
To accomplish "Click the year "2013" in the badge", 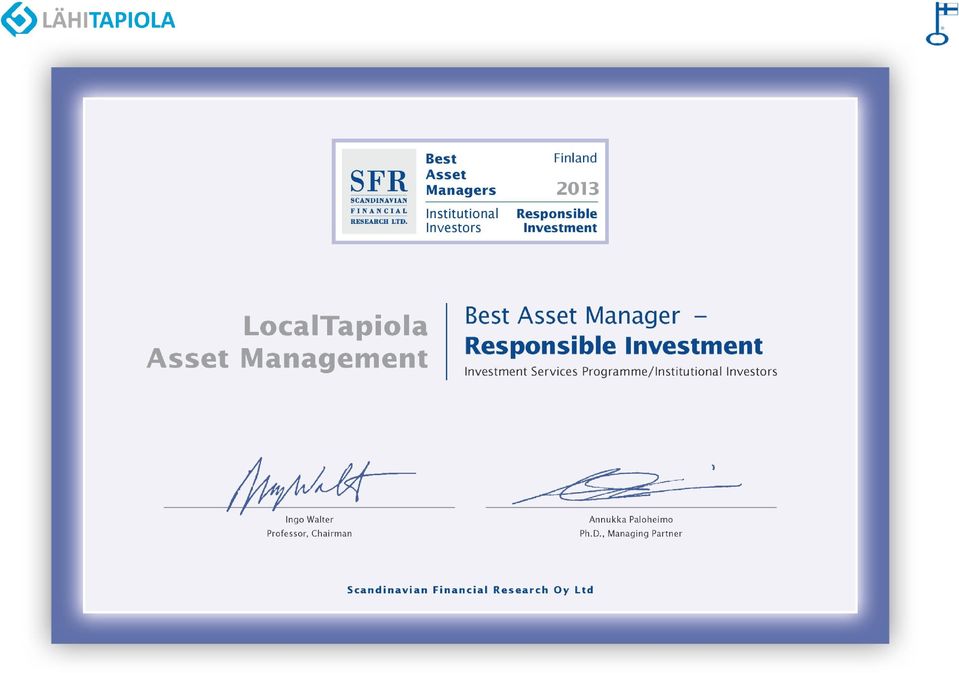I will (577, 188).
